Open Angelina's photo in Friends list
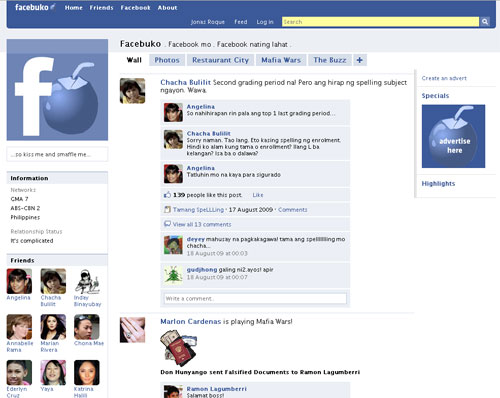 pyautogui.click(x=19, y=281)
